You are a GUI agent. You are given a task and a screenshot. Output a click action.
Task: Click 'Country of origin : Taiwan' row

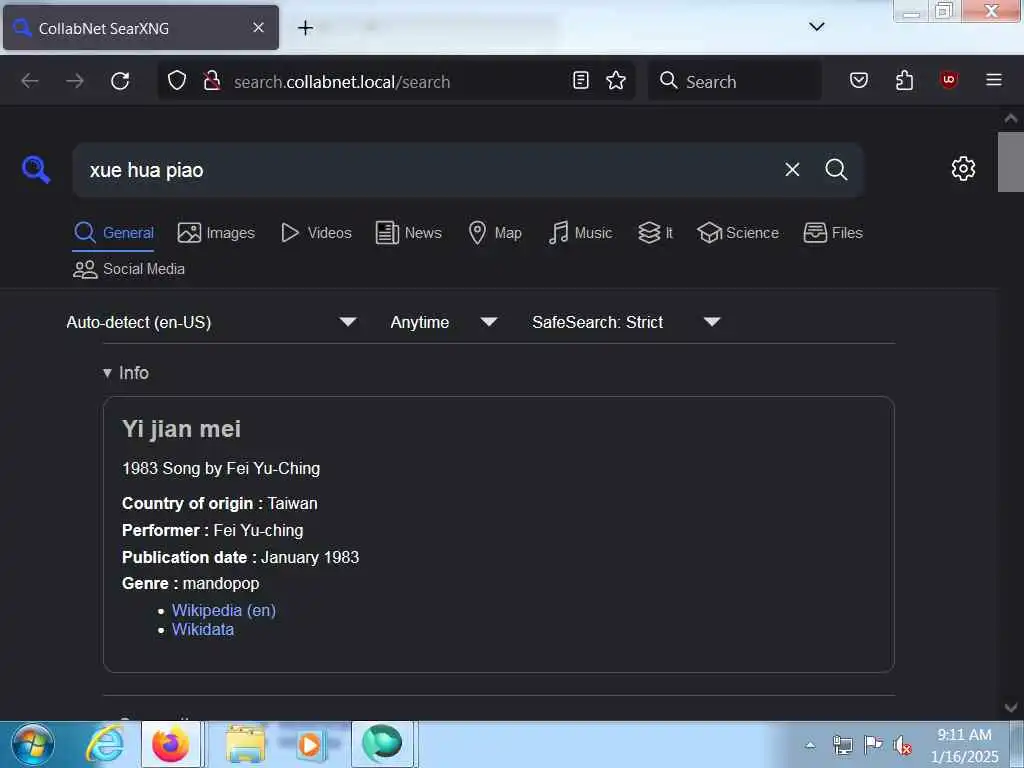click(x=219, y=504)
